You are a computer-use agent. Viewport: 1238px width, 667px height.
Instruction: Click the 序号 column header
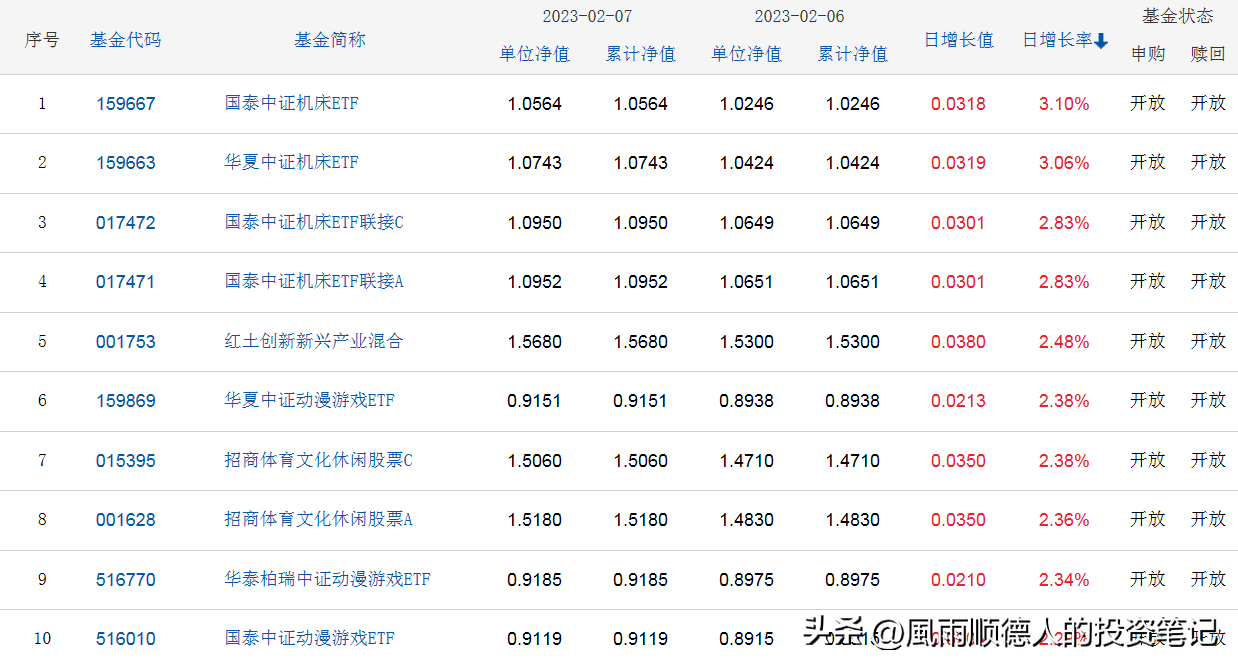pyautogui.click(x=42, y=40)
